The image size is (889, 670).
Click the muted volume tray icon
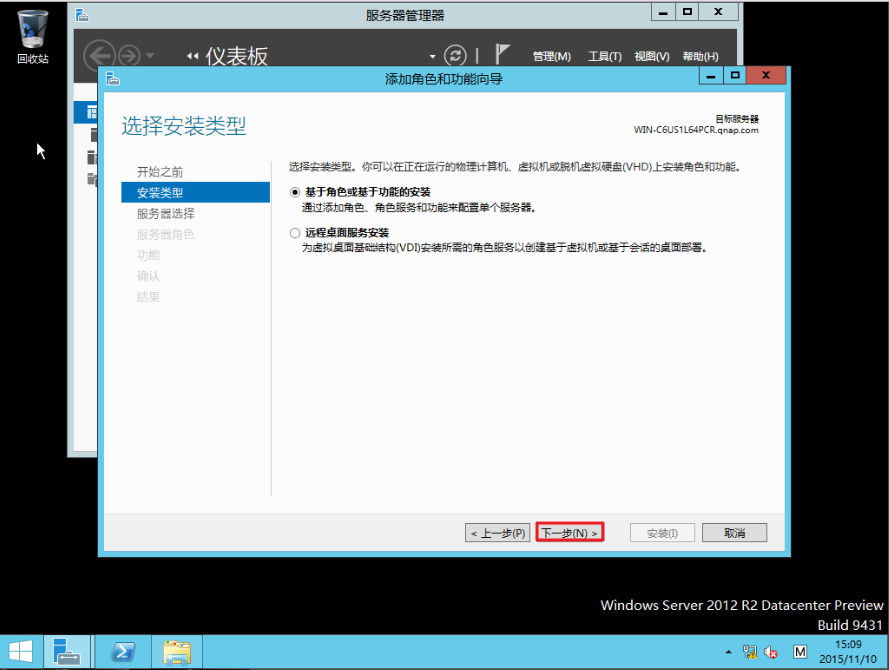(x=771, y=652)
